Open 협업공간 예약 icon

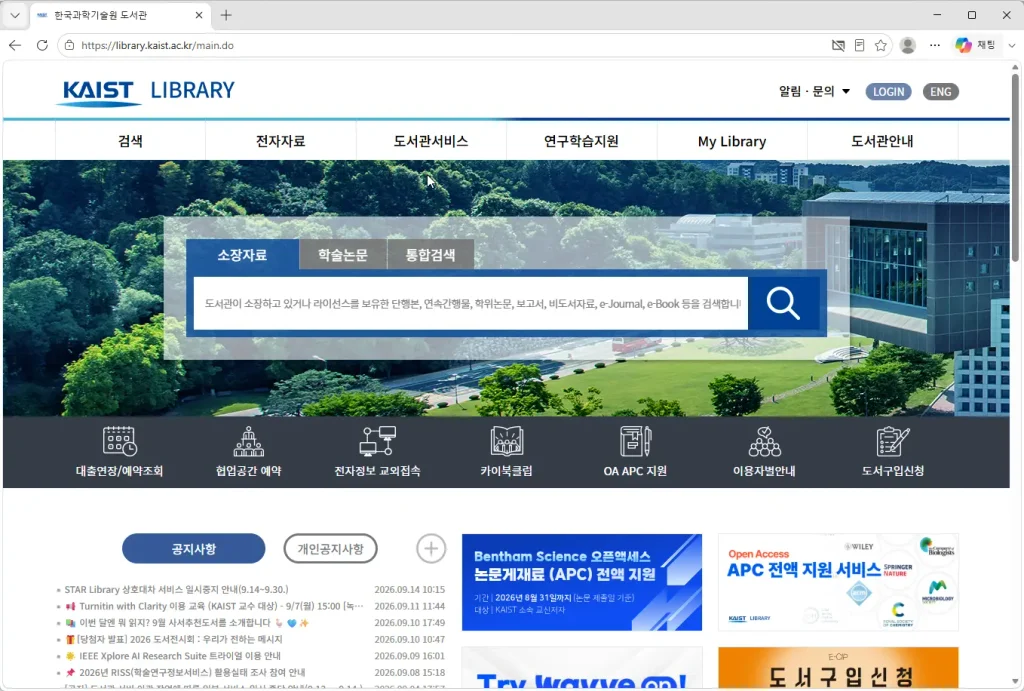pyautogui.click(x=249, y=442)
